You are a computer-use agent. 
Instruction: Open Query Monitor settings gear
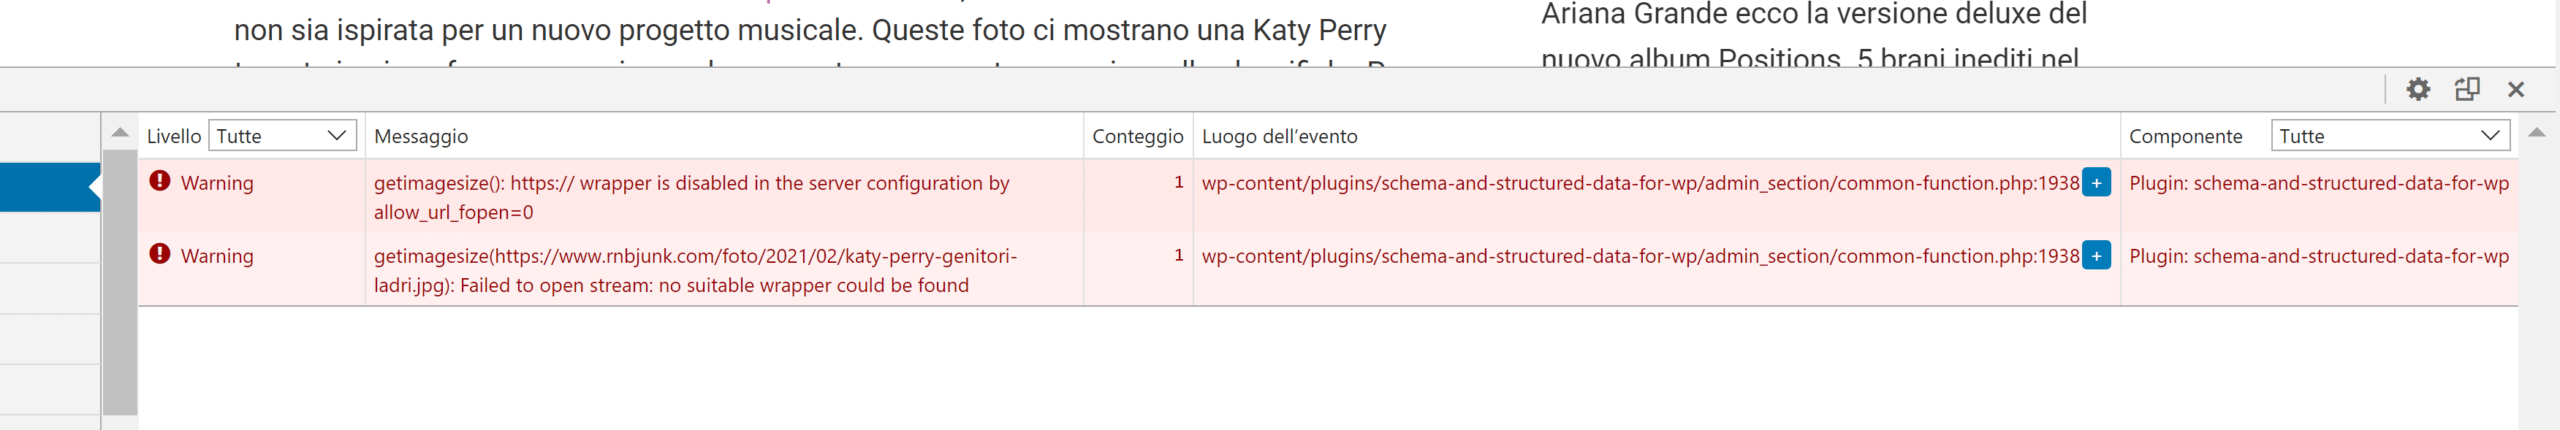(2417, 89)
